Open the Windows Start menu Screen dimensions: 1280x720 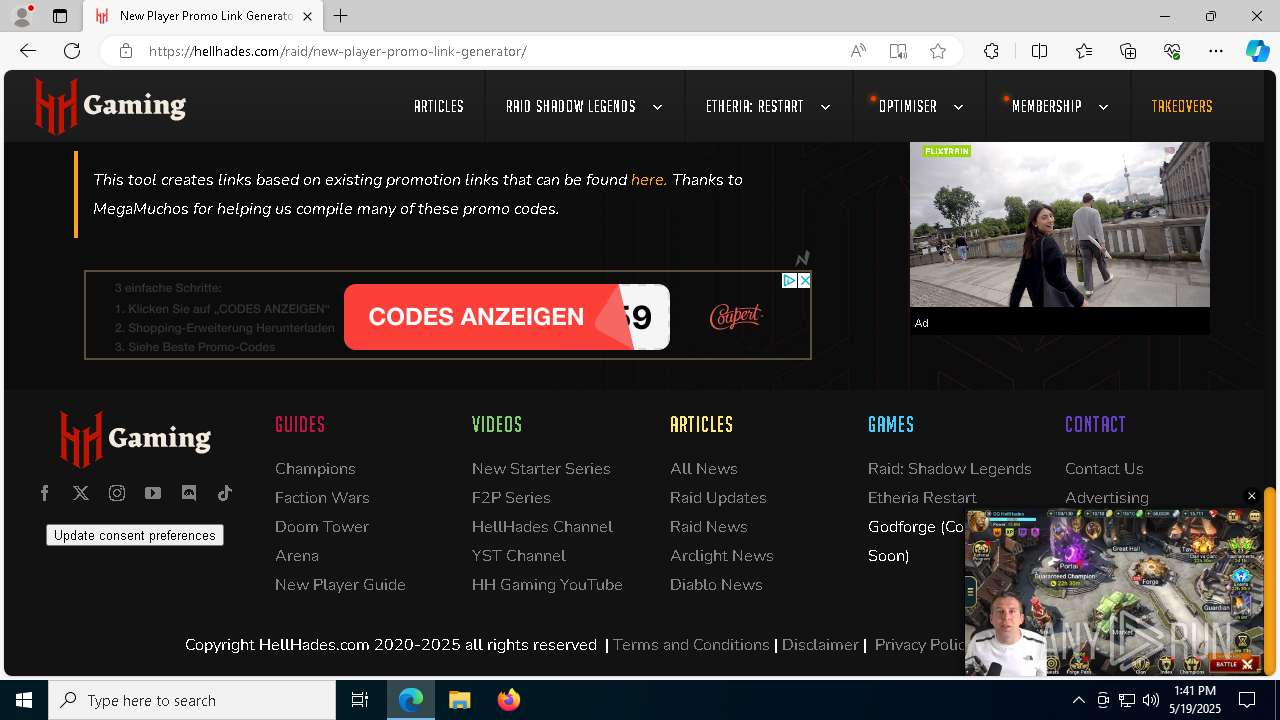[24, 700]
